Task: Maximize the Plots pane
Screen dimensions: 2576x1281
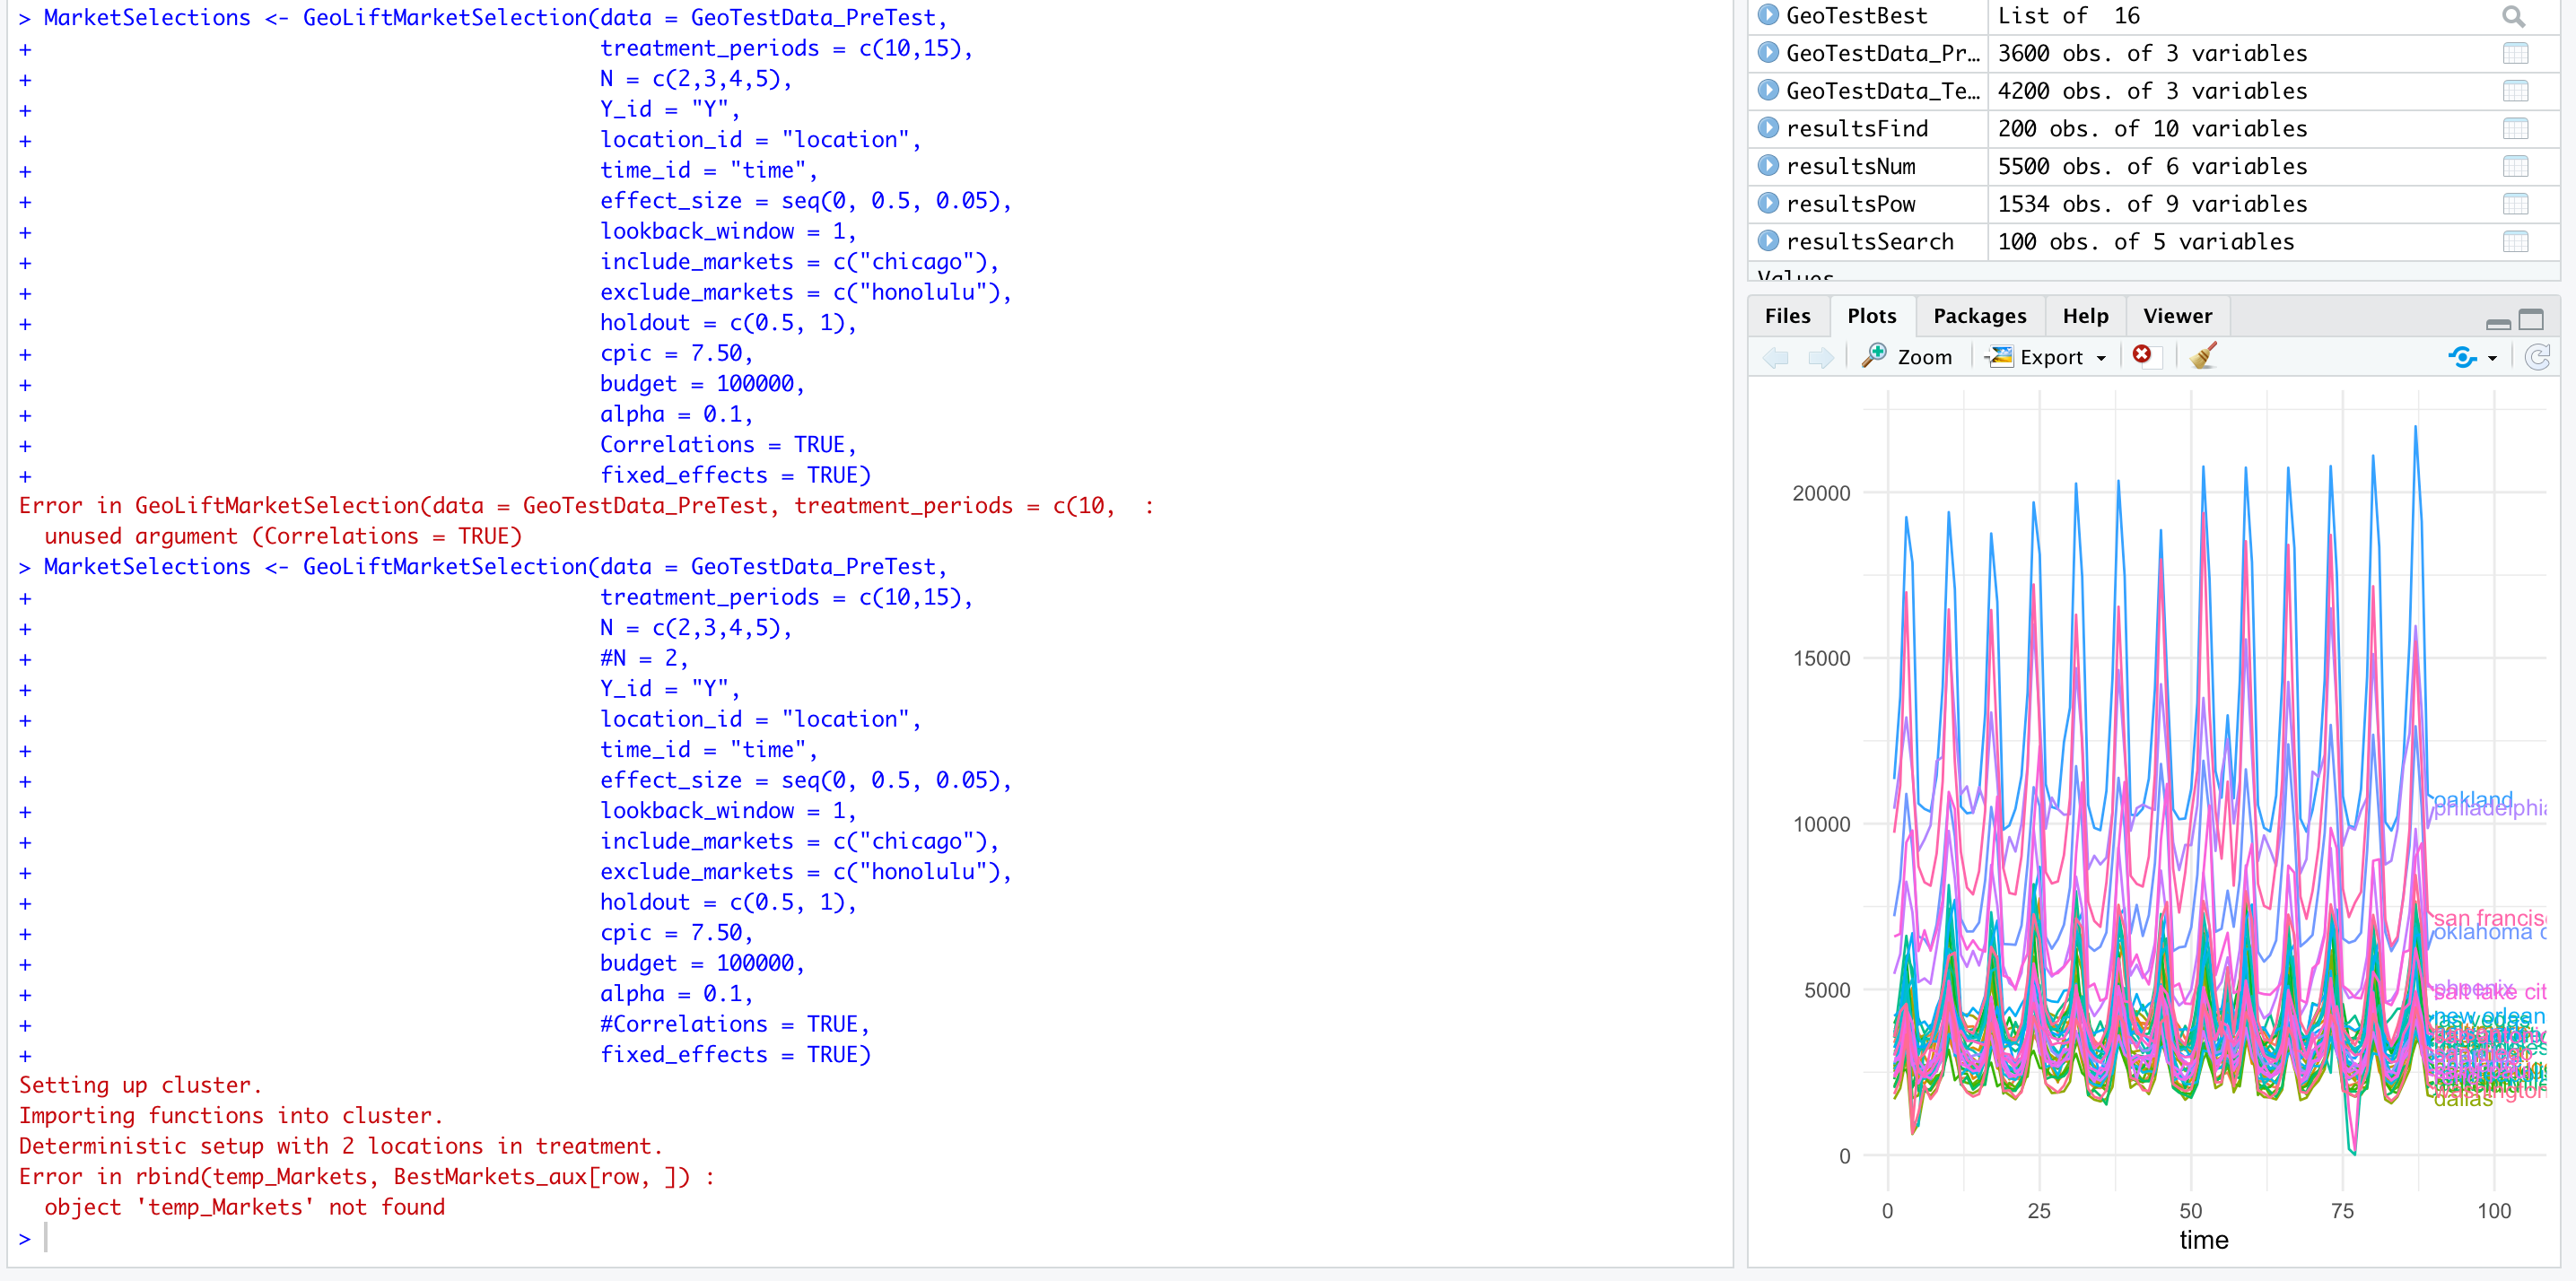Action: tap(2533, 320)
